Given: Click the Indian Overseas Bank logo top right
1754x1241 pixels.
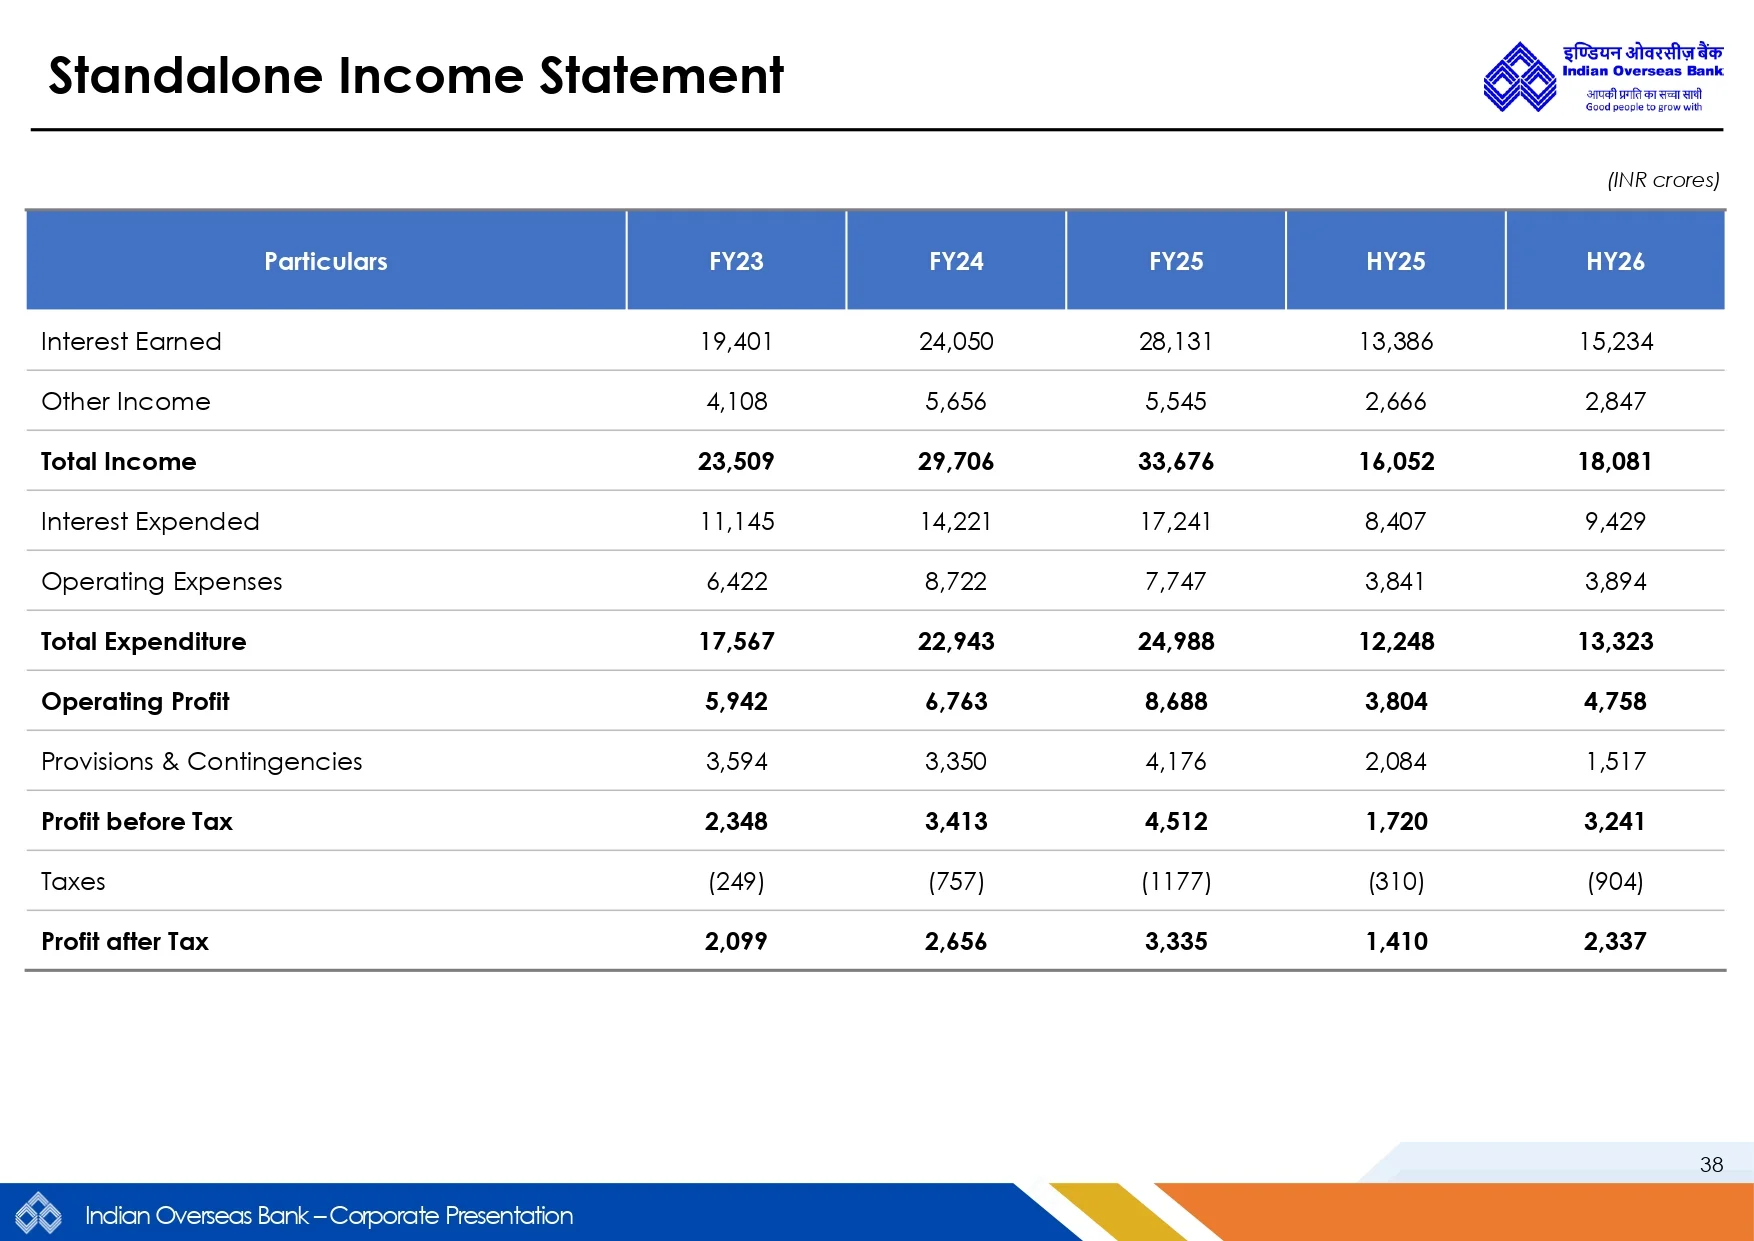Looking at the screenshot, I should coord(1602,77).
